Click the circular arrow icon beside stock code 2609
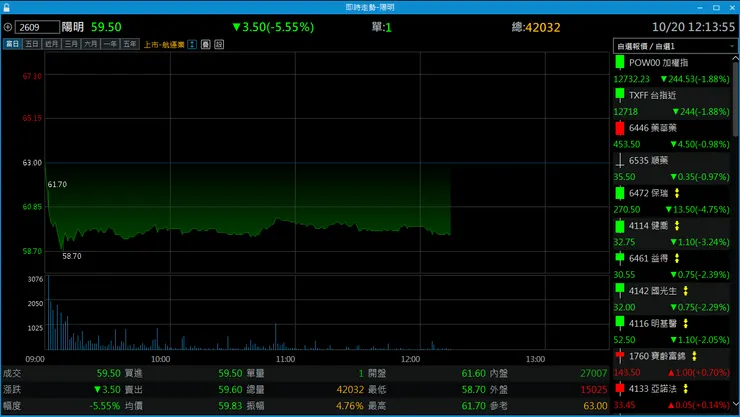740x417 pixels. tap(8, 27)
